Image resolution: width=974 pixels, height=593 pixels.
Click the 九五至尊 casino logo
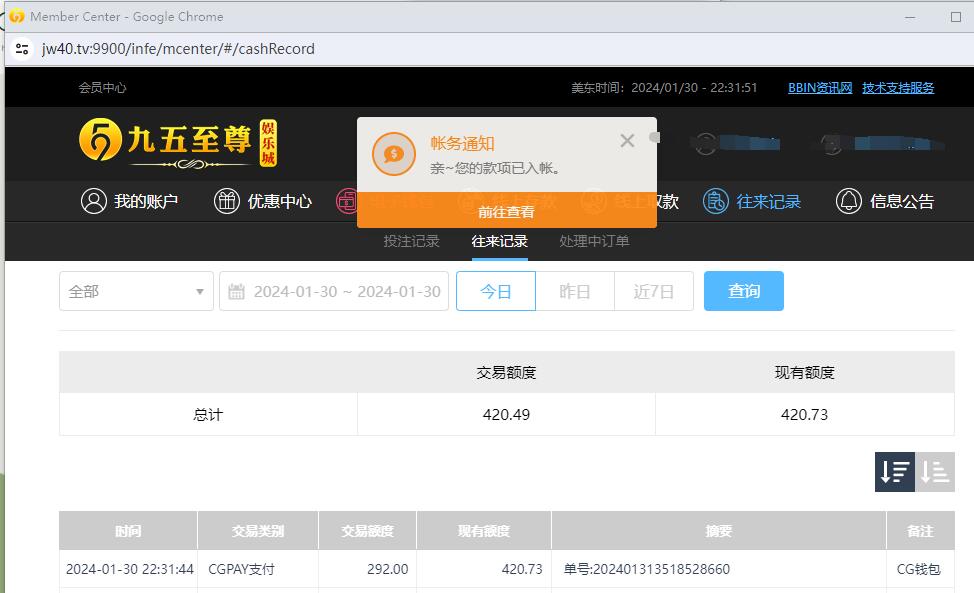pyautogui.click(x=178, y=143)
